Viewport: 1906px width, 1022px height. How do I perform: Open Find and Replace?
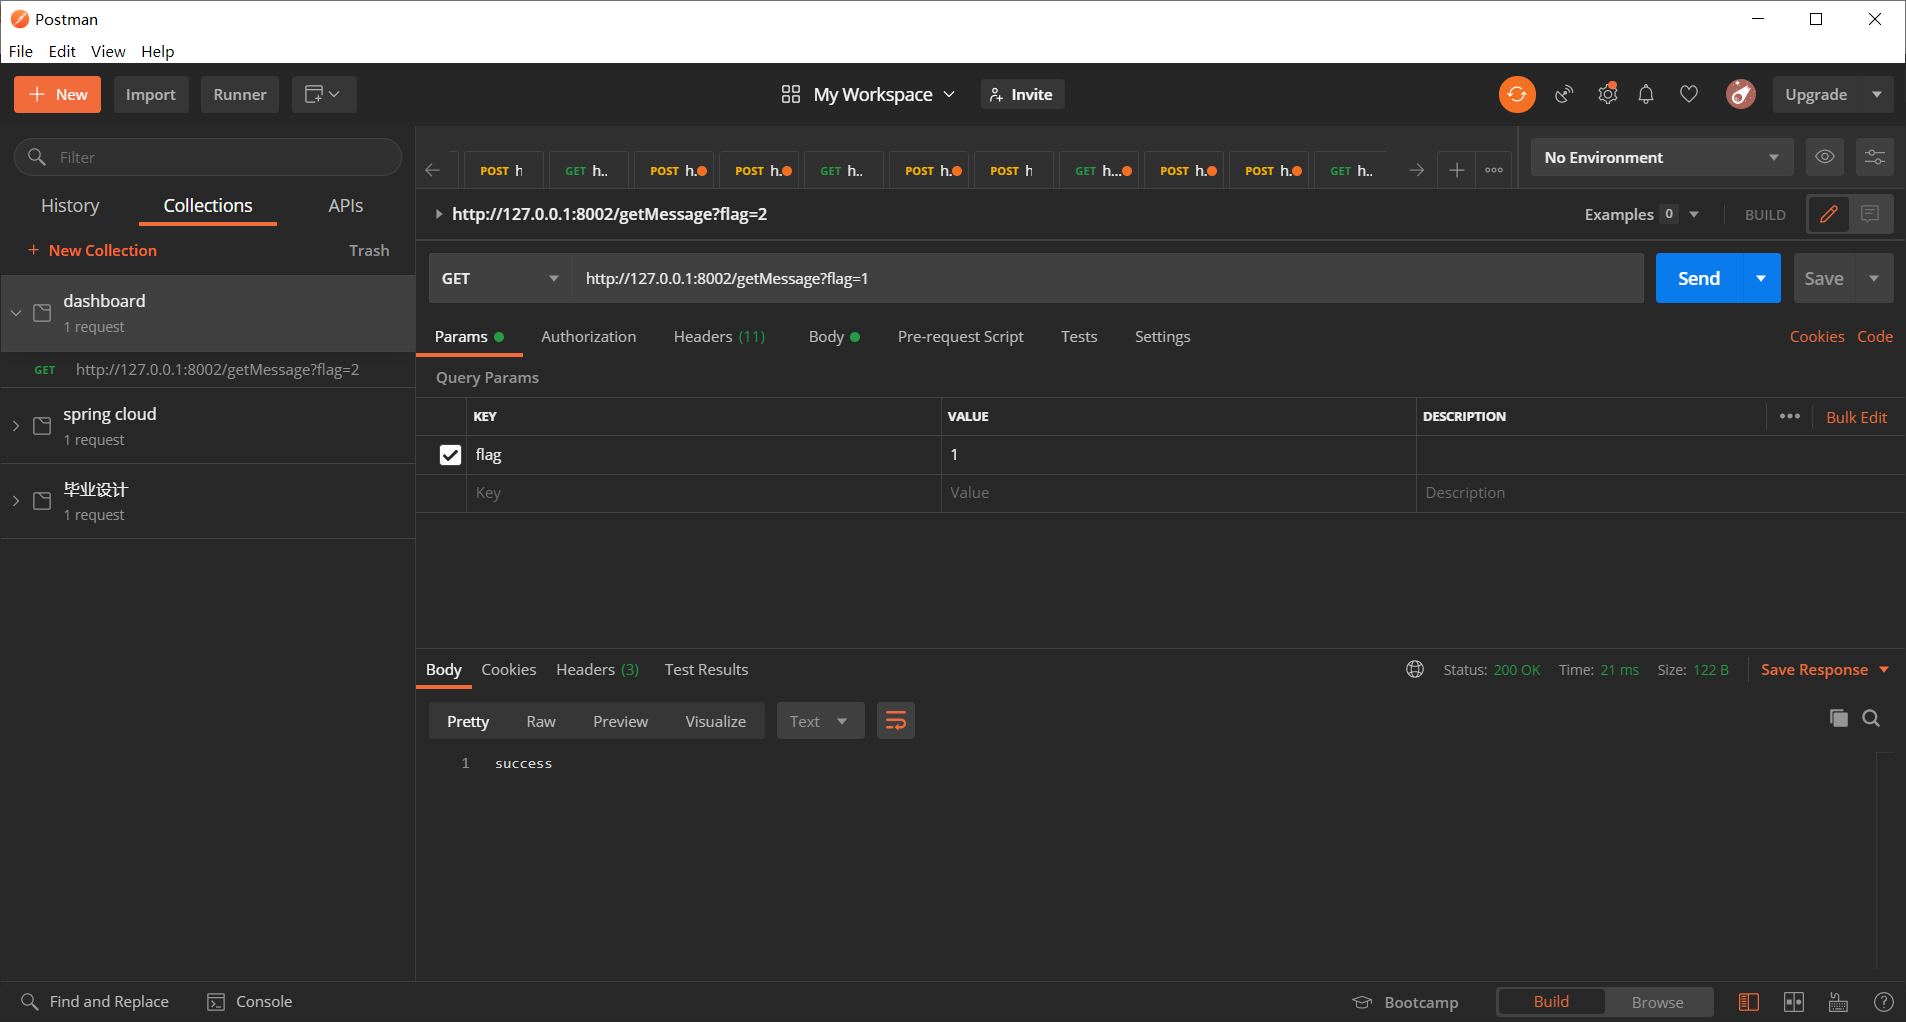95,1002
